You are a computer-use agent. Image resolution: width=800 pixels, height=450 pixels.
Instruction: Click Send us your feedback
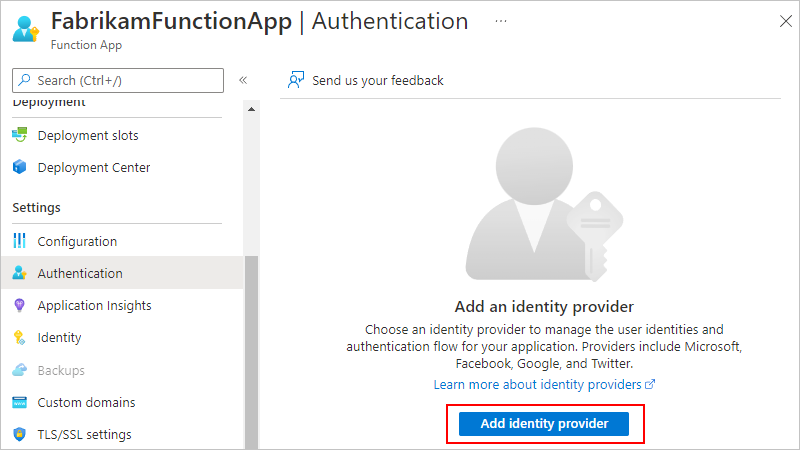click(377, 80)
